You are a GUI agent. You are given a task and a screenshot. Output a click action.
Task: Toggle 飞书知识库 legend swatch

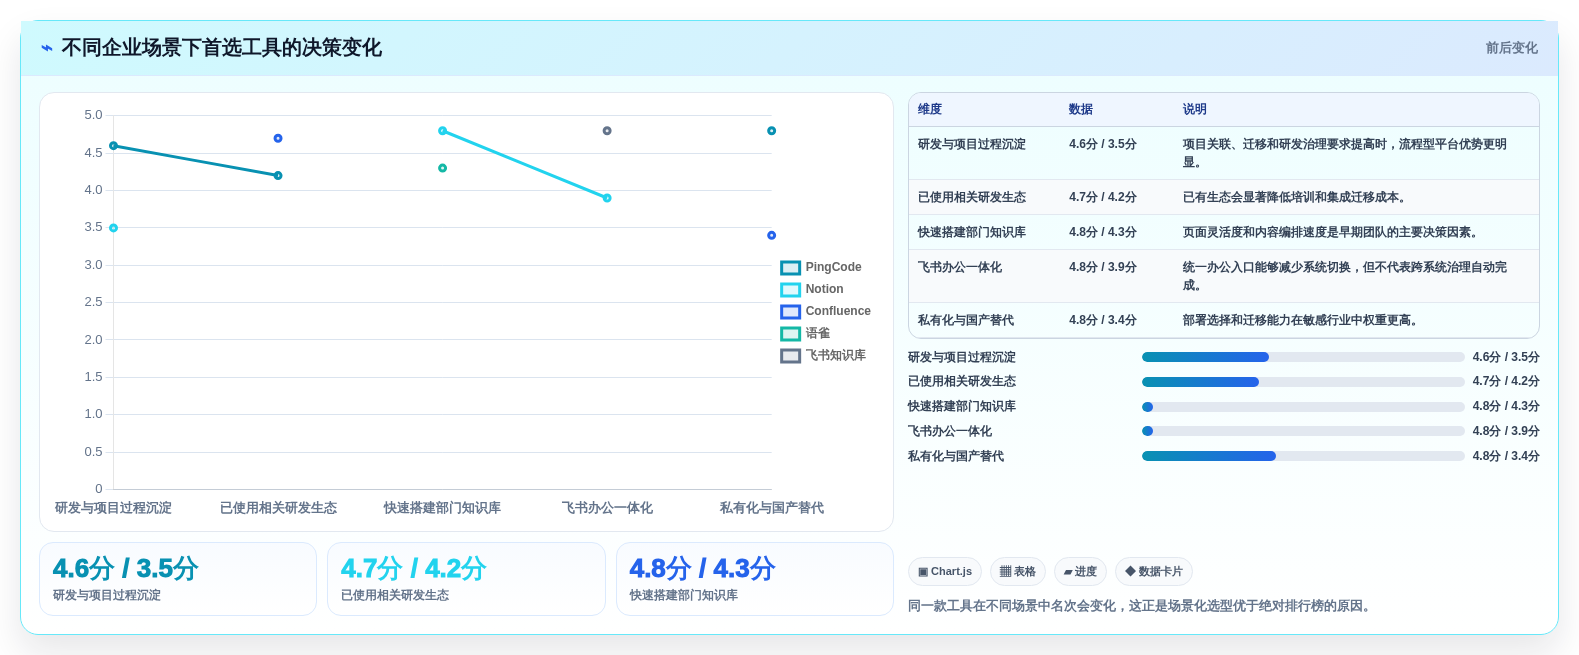pos(790,355)
